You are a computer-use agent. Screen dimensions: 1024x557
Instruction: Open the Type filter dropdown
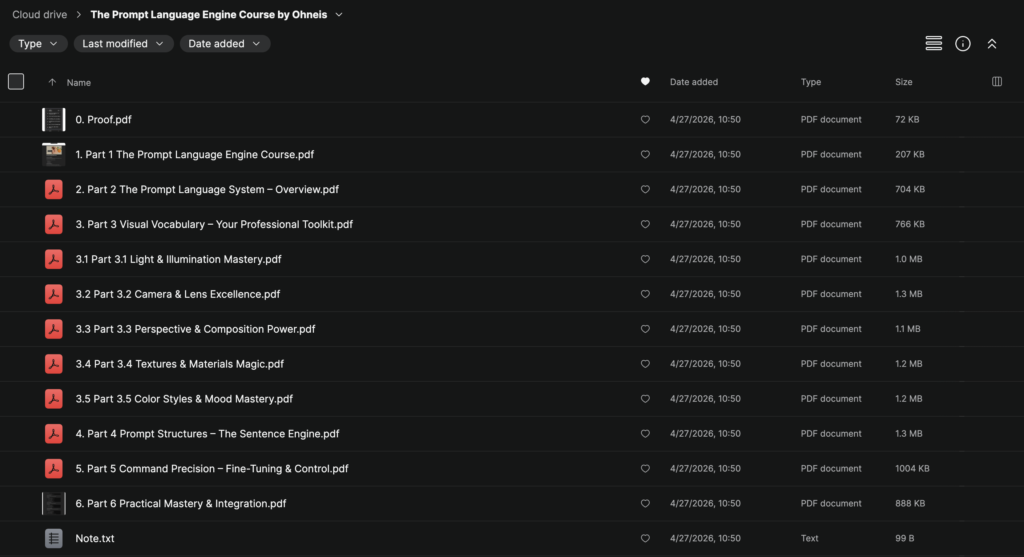pos(38,44)
